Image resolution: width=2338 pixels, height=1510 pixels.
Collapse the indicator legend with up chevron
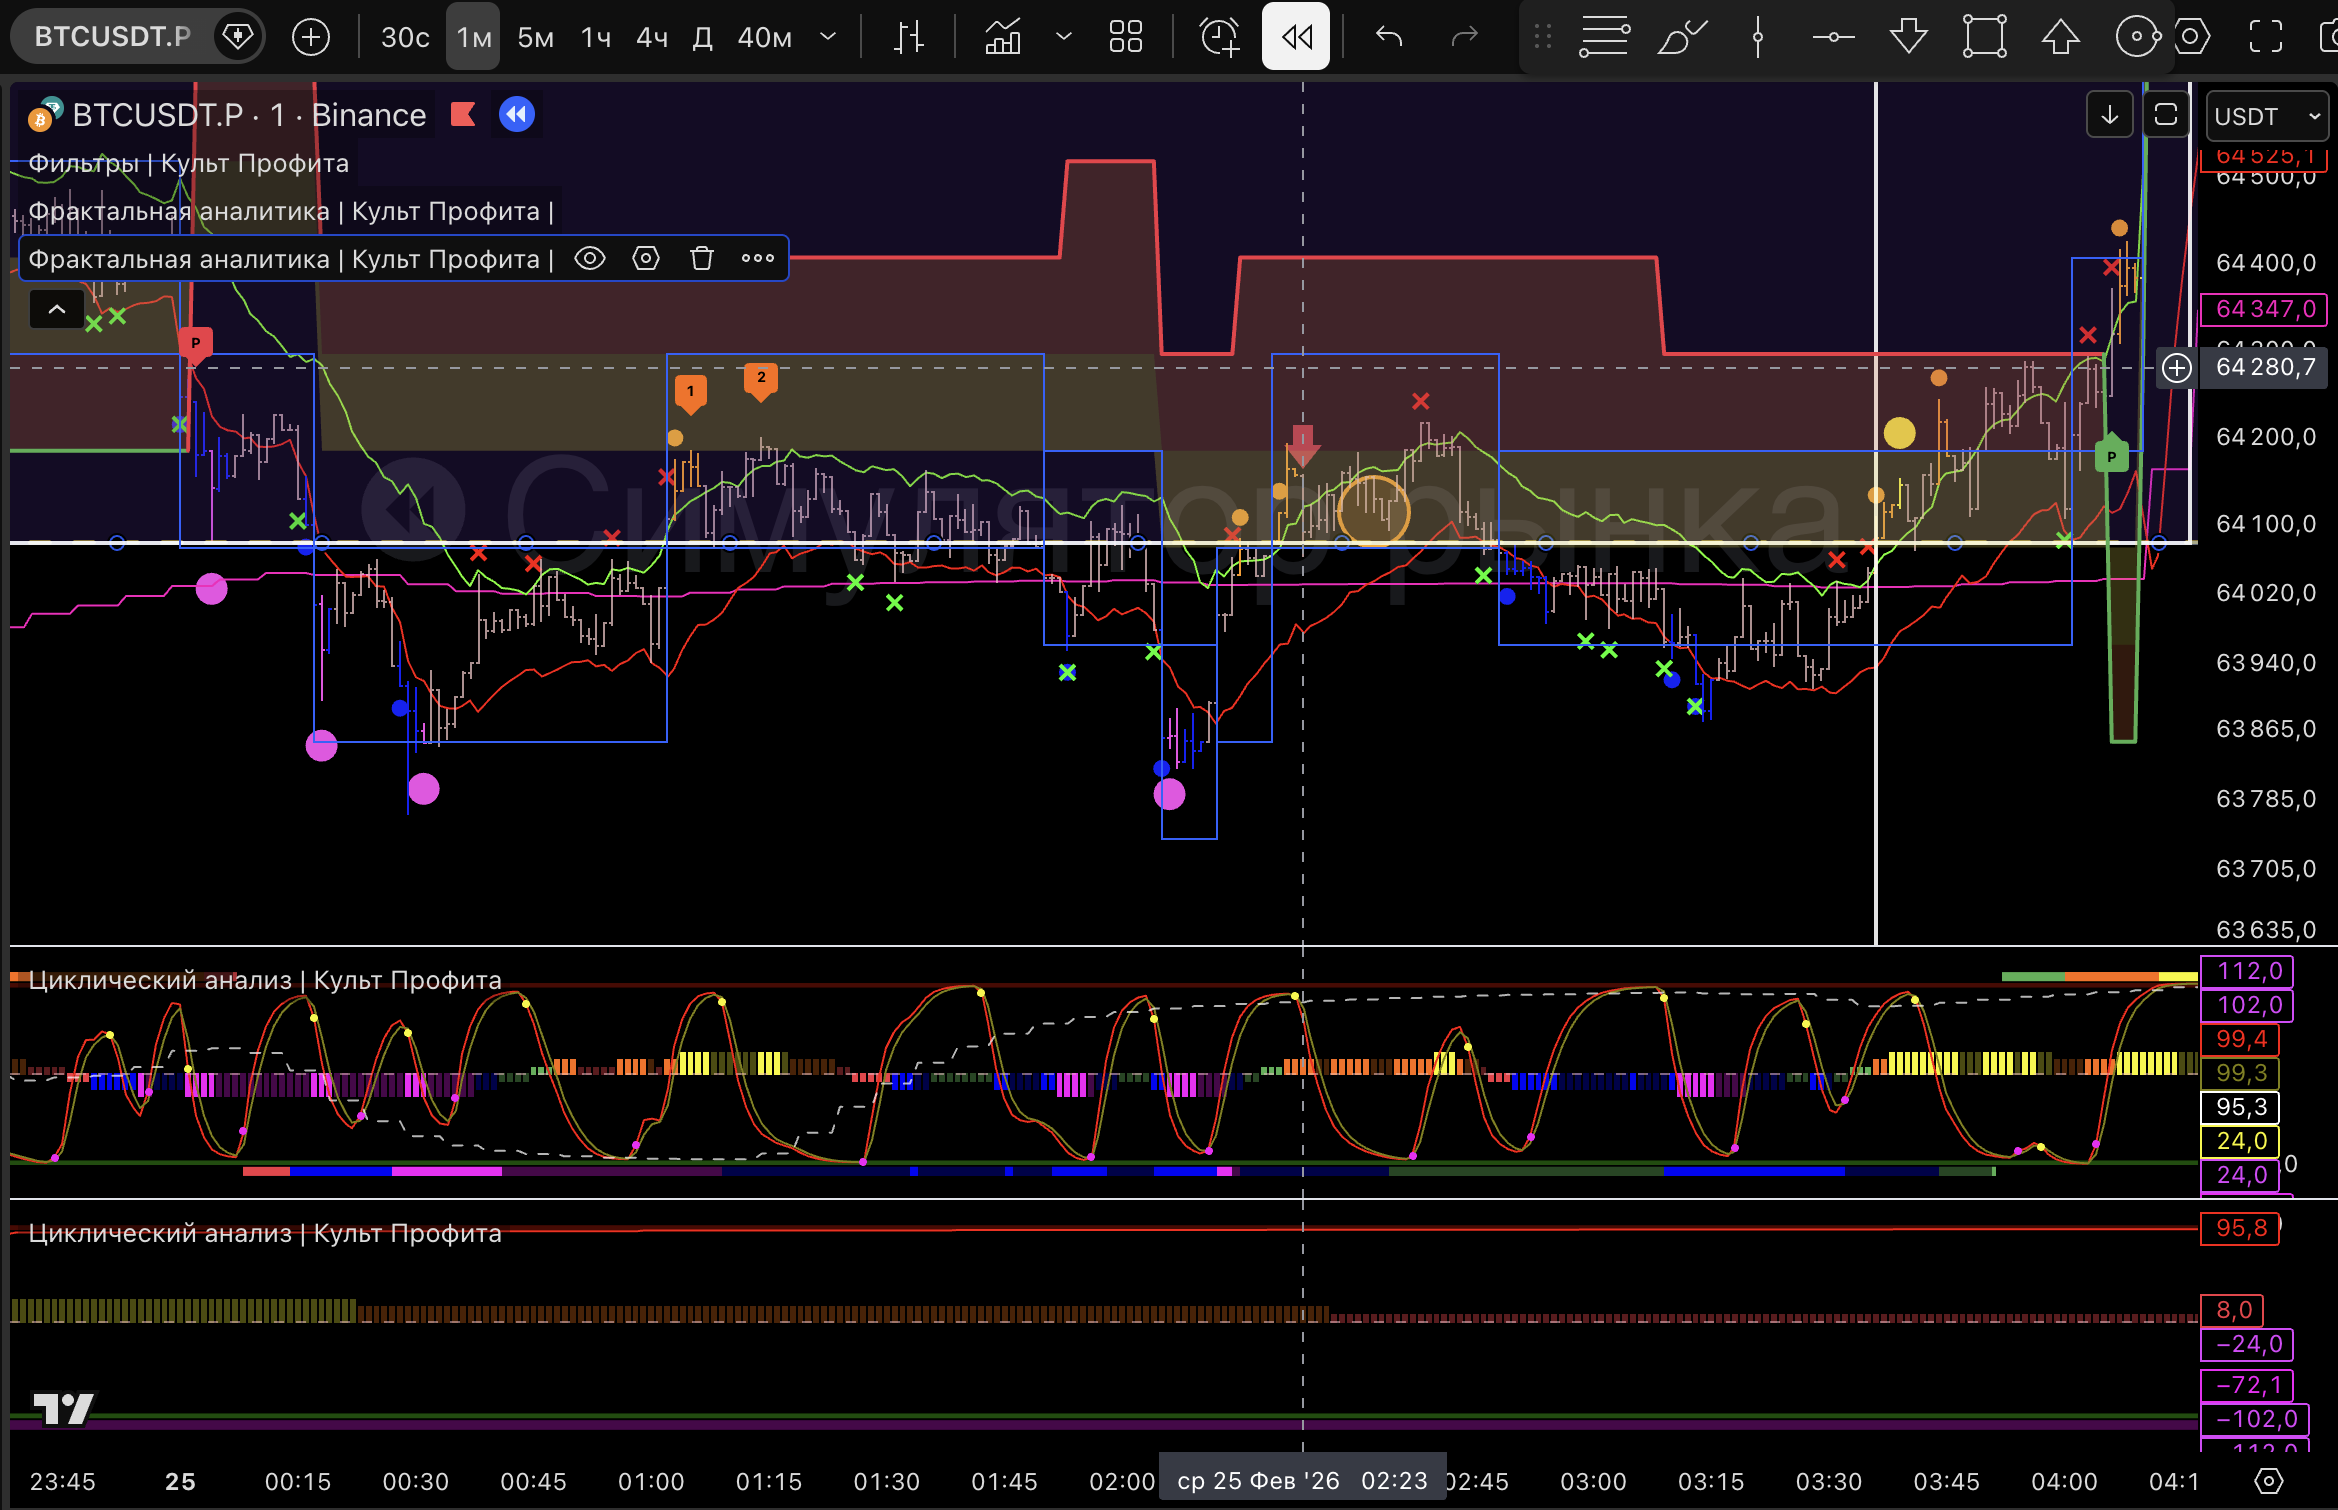click(57, 310)
